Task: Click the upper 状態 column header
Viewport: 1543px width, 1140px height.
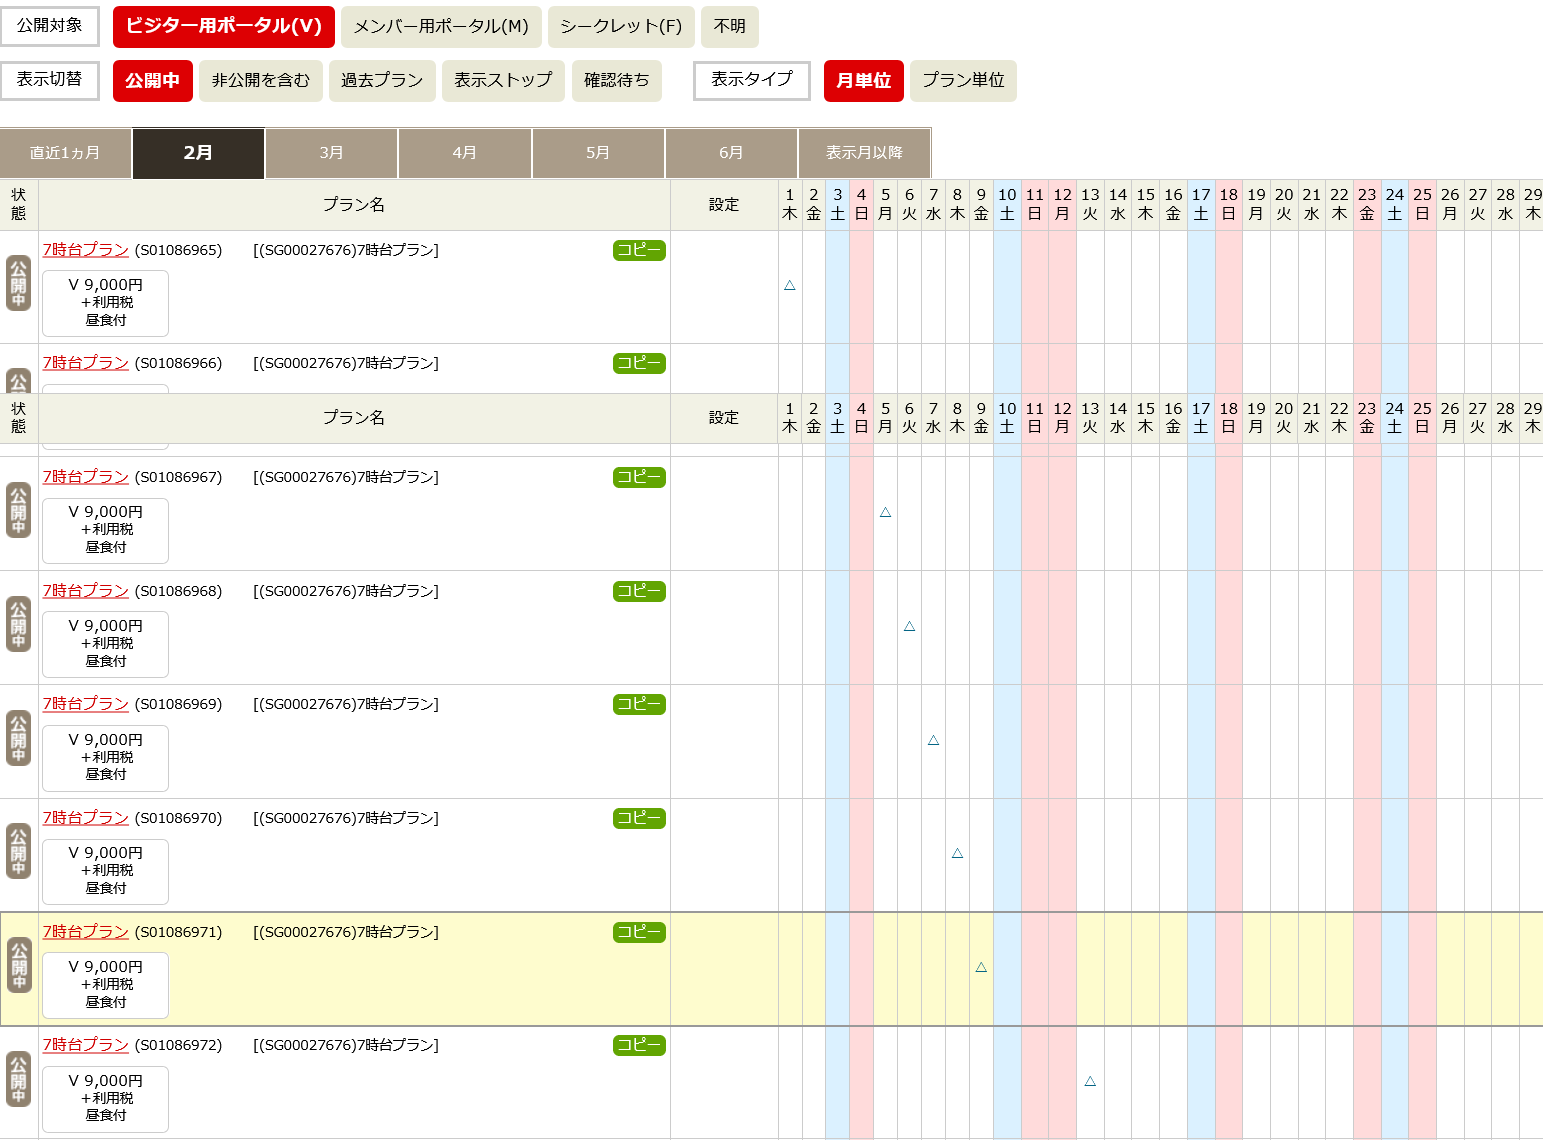Action: 19,204
